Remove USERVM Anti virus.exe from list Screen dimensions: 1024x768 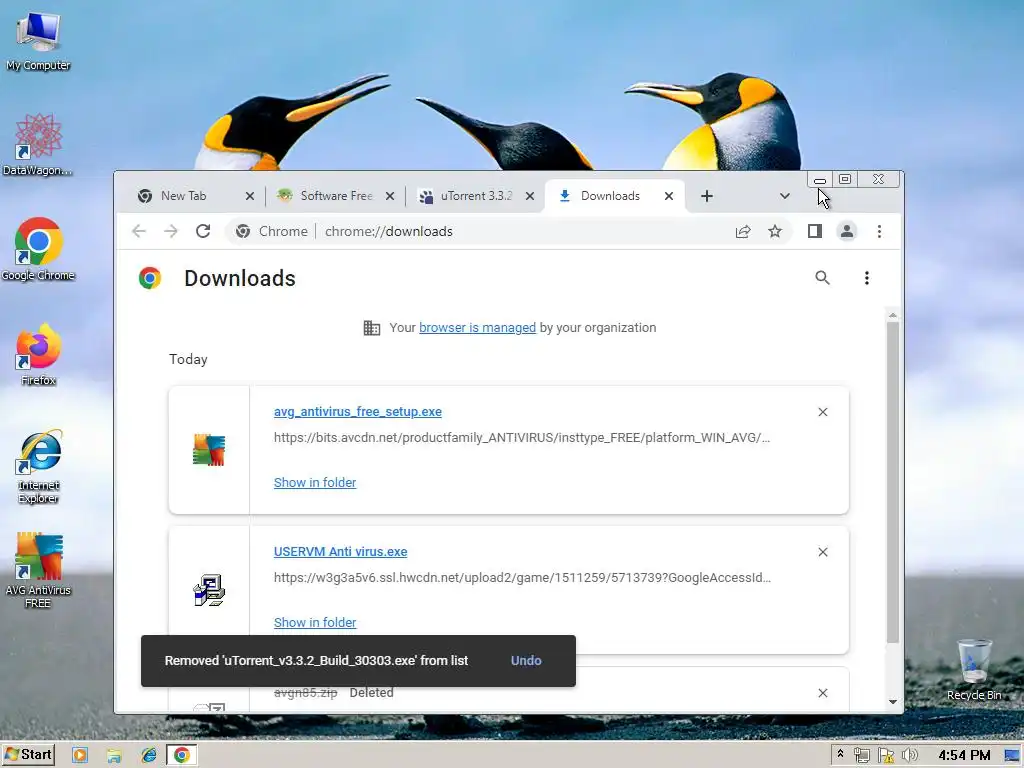click(823, 552)
